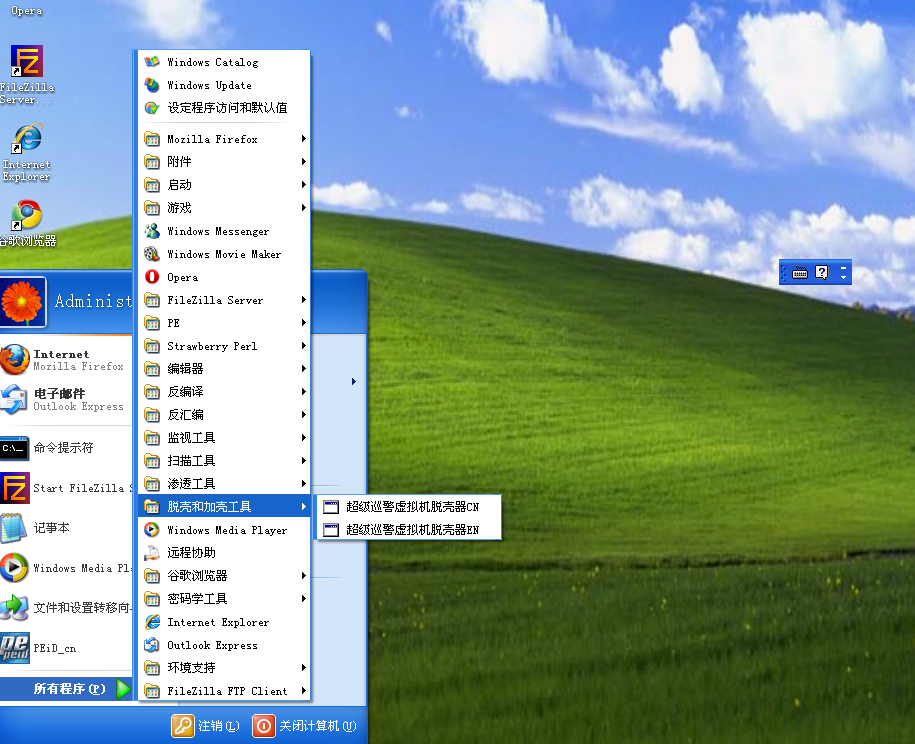Open language bar options dropdown arrow
This screenshot has height=744, width=915.
pos(843,277)
